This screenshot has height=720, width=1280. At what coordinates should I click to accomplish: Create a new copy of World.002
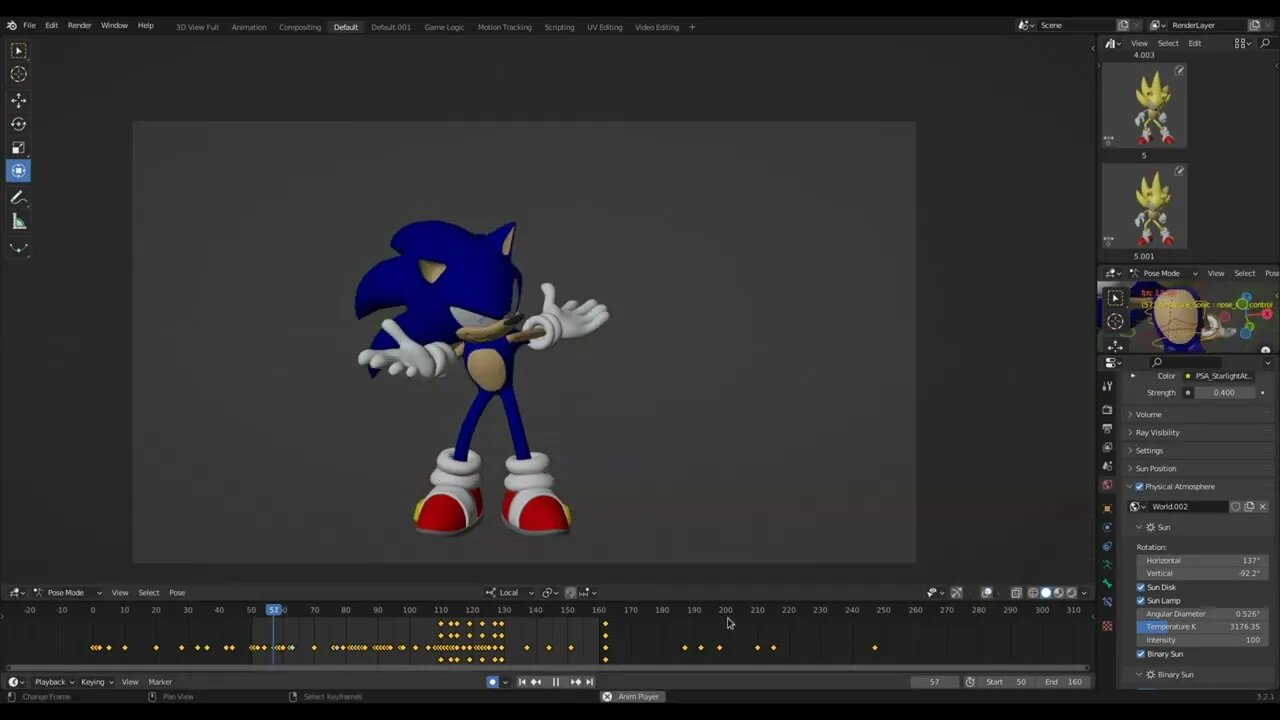(x=1249, y=507)
